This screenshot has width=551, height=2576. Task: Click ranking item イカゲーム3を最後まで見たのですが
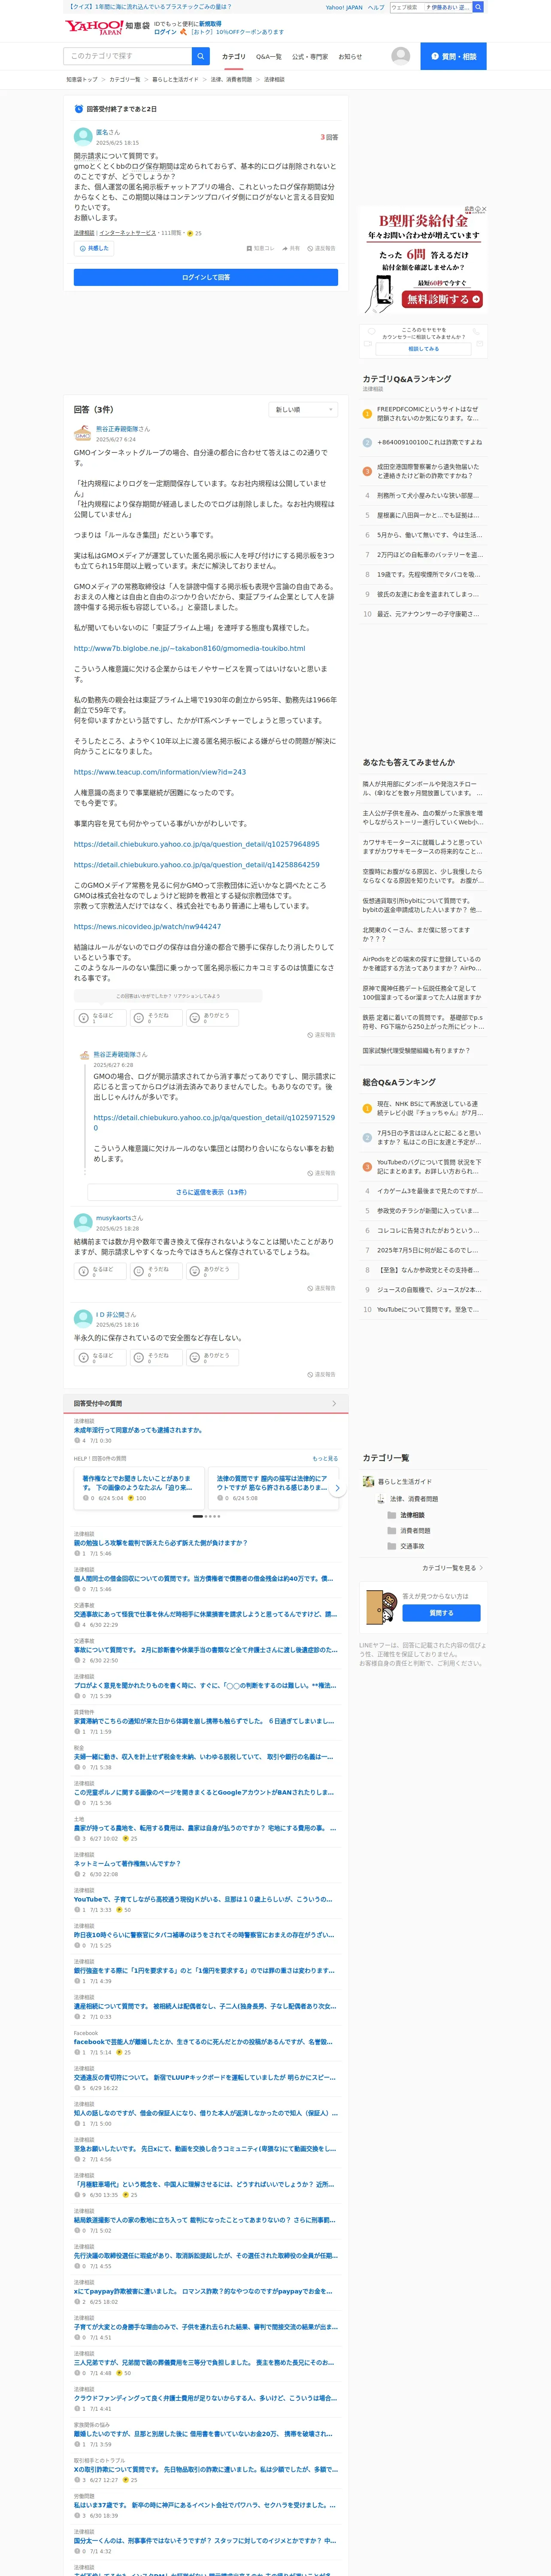coord(429,1191)
